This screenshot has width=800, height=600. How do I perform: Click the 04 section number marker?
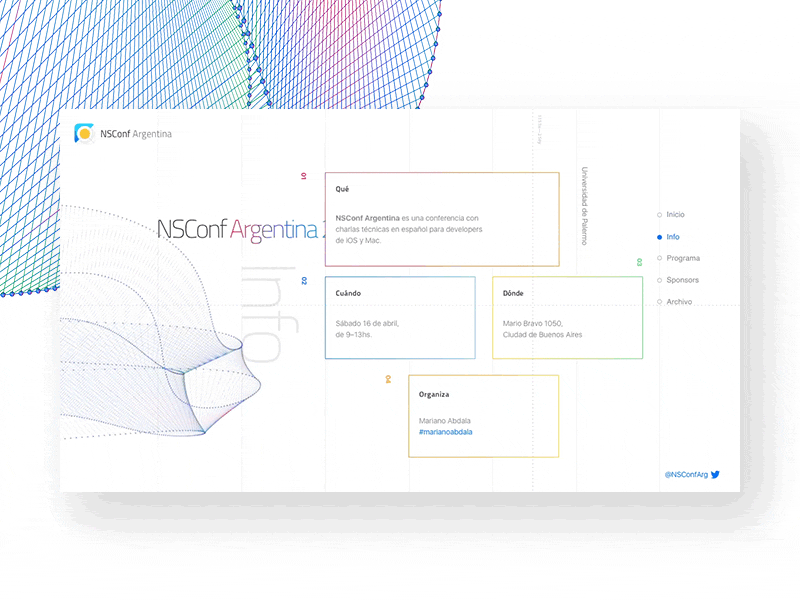point(388,379)
